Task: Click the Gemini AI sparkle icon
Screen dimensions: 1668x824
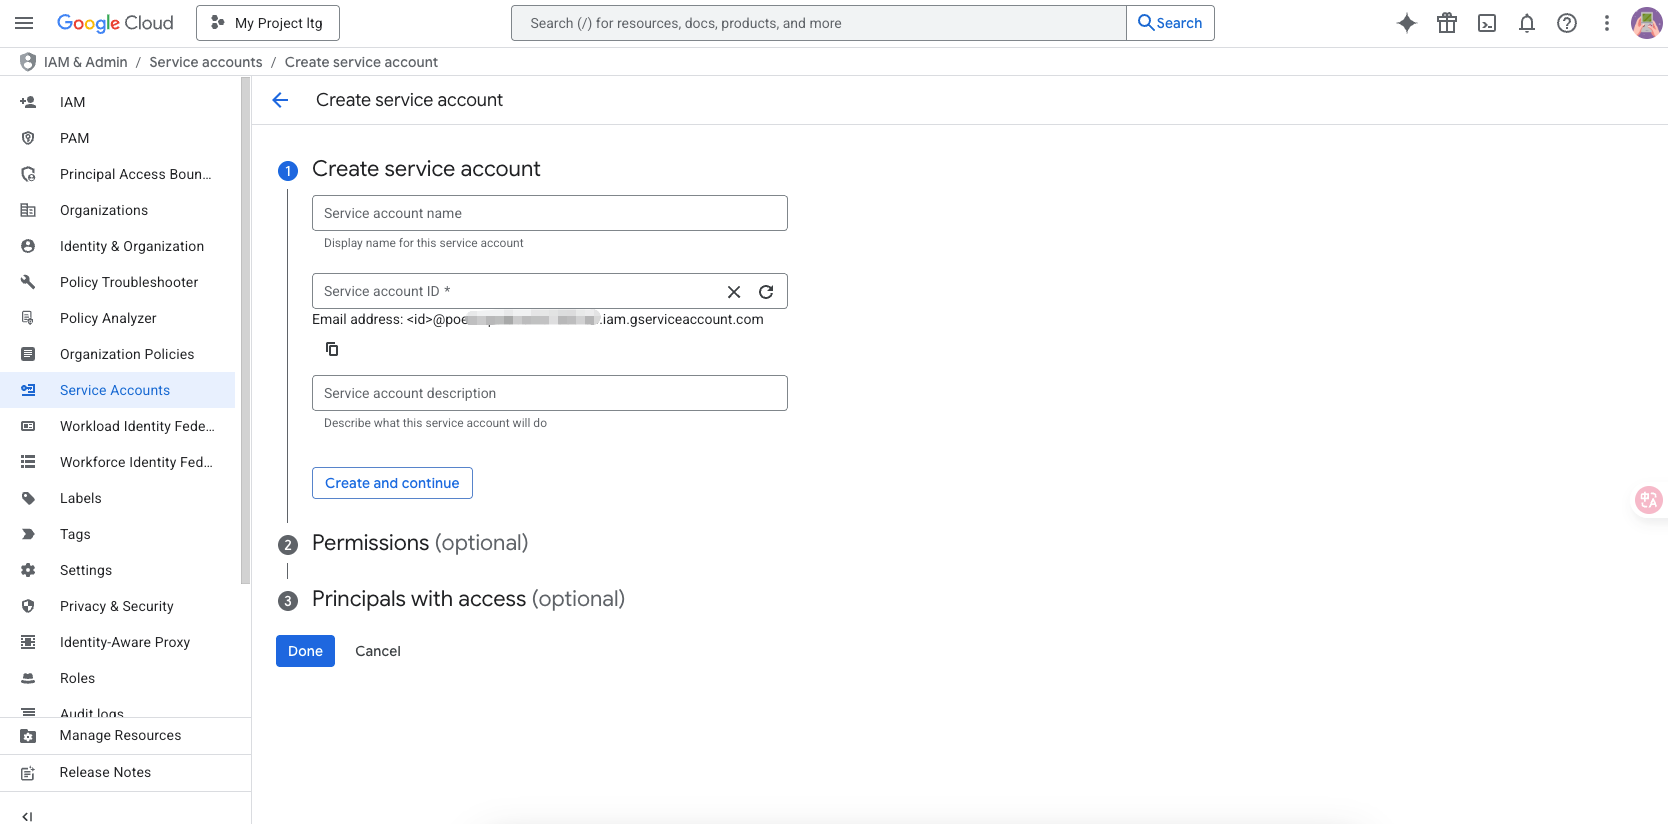Action: click(1406, 23)
